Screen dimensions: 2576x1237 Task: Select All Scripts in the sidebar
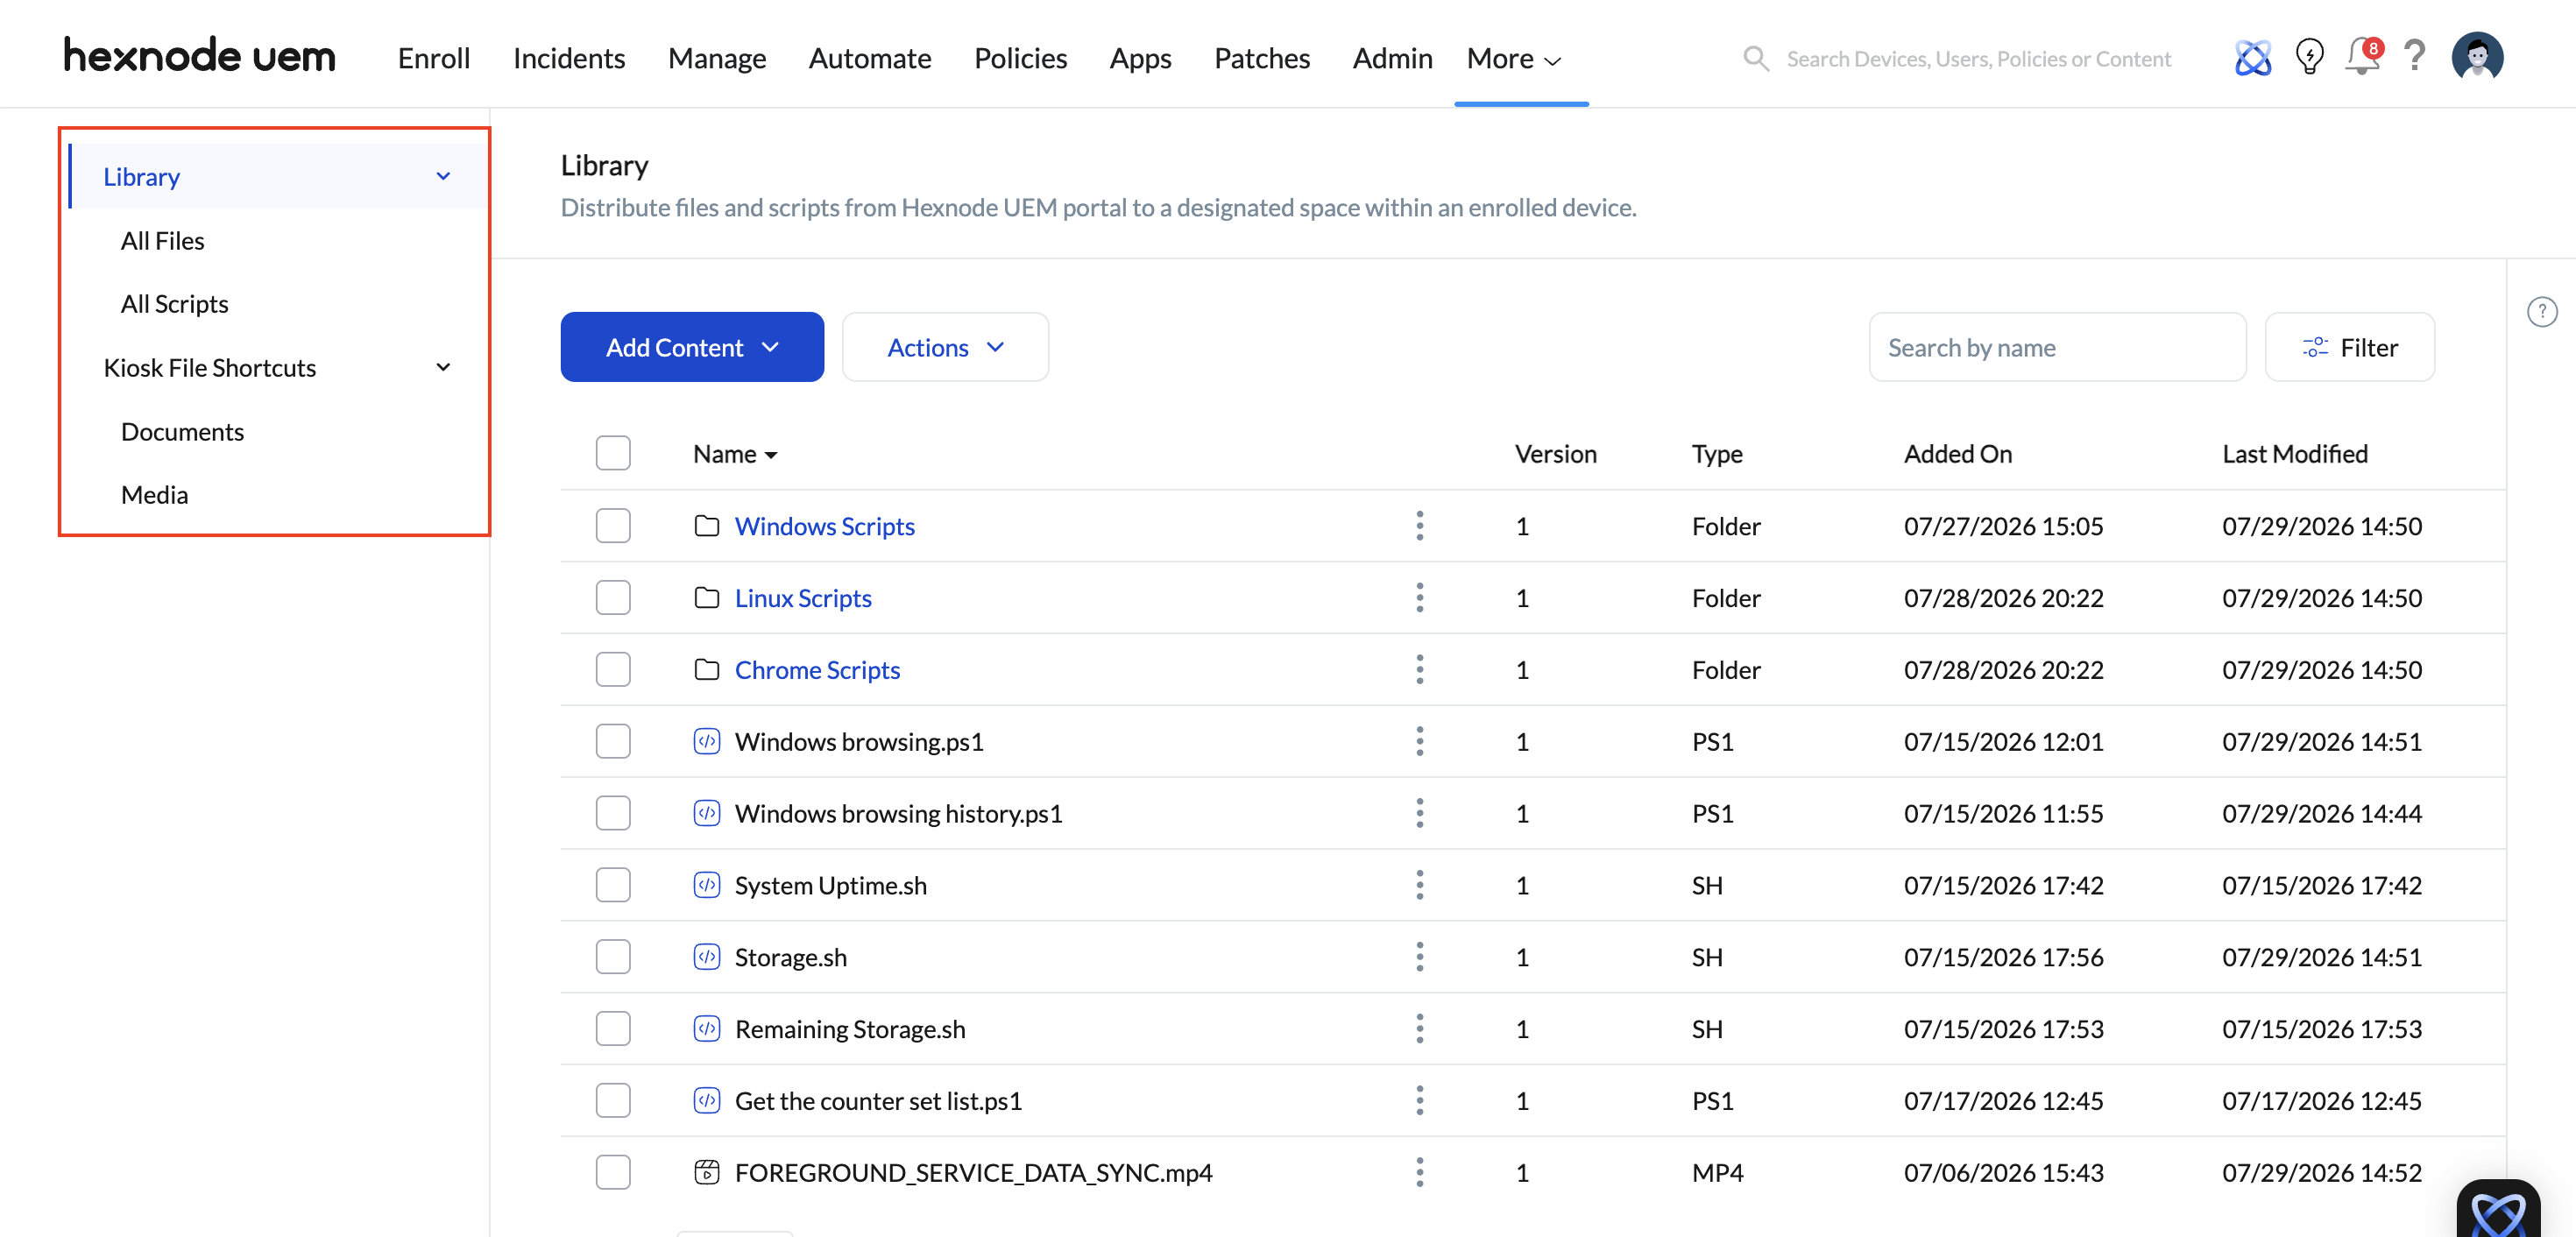coord(175,304)
